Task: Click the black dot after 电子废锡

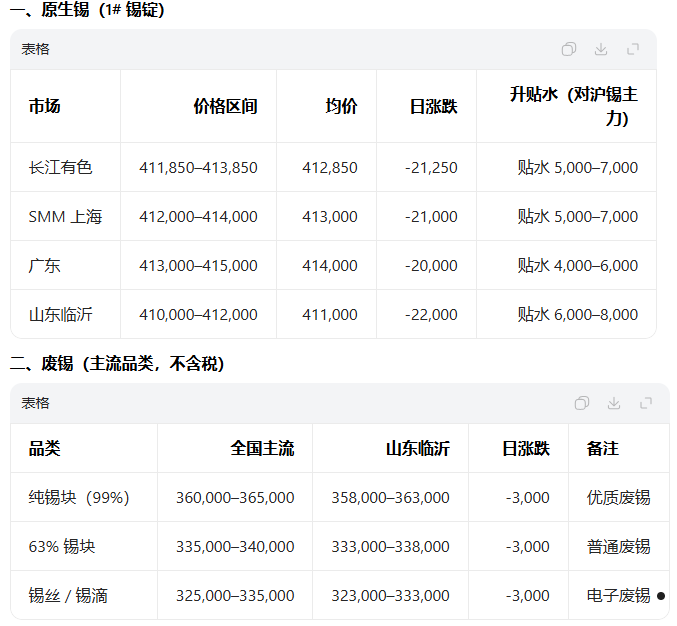Action: pos(661,596)
